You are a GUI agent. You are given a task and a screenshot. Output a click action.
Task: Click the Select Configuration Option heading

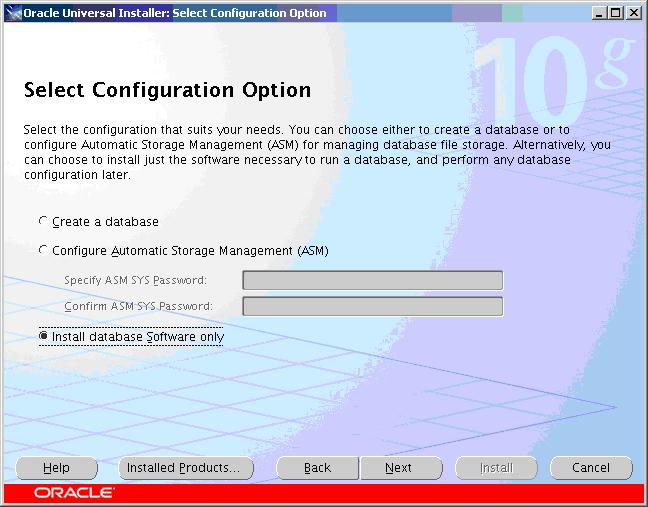[167, 90]
